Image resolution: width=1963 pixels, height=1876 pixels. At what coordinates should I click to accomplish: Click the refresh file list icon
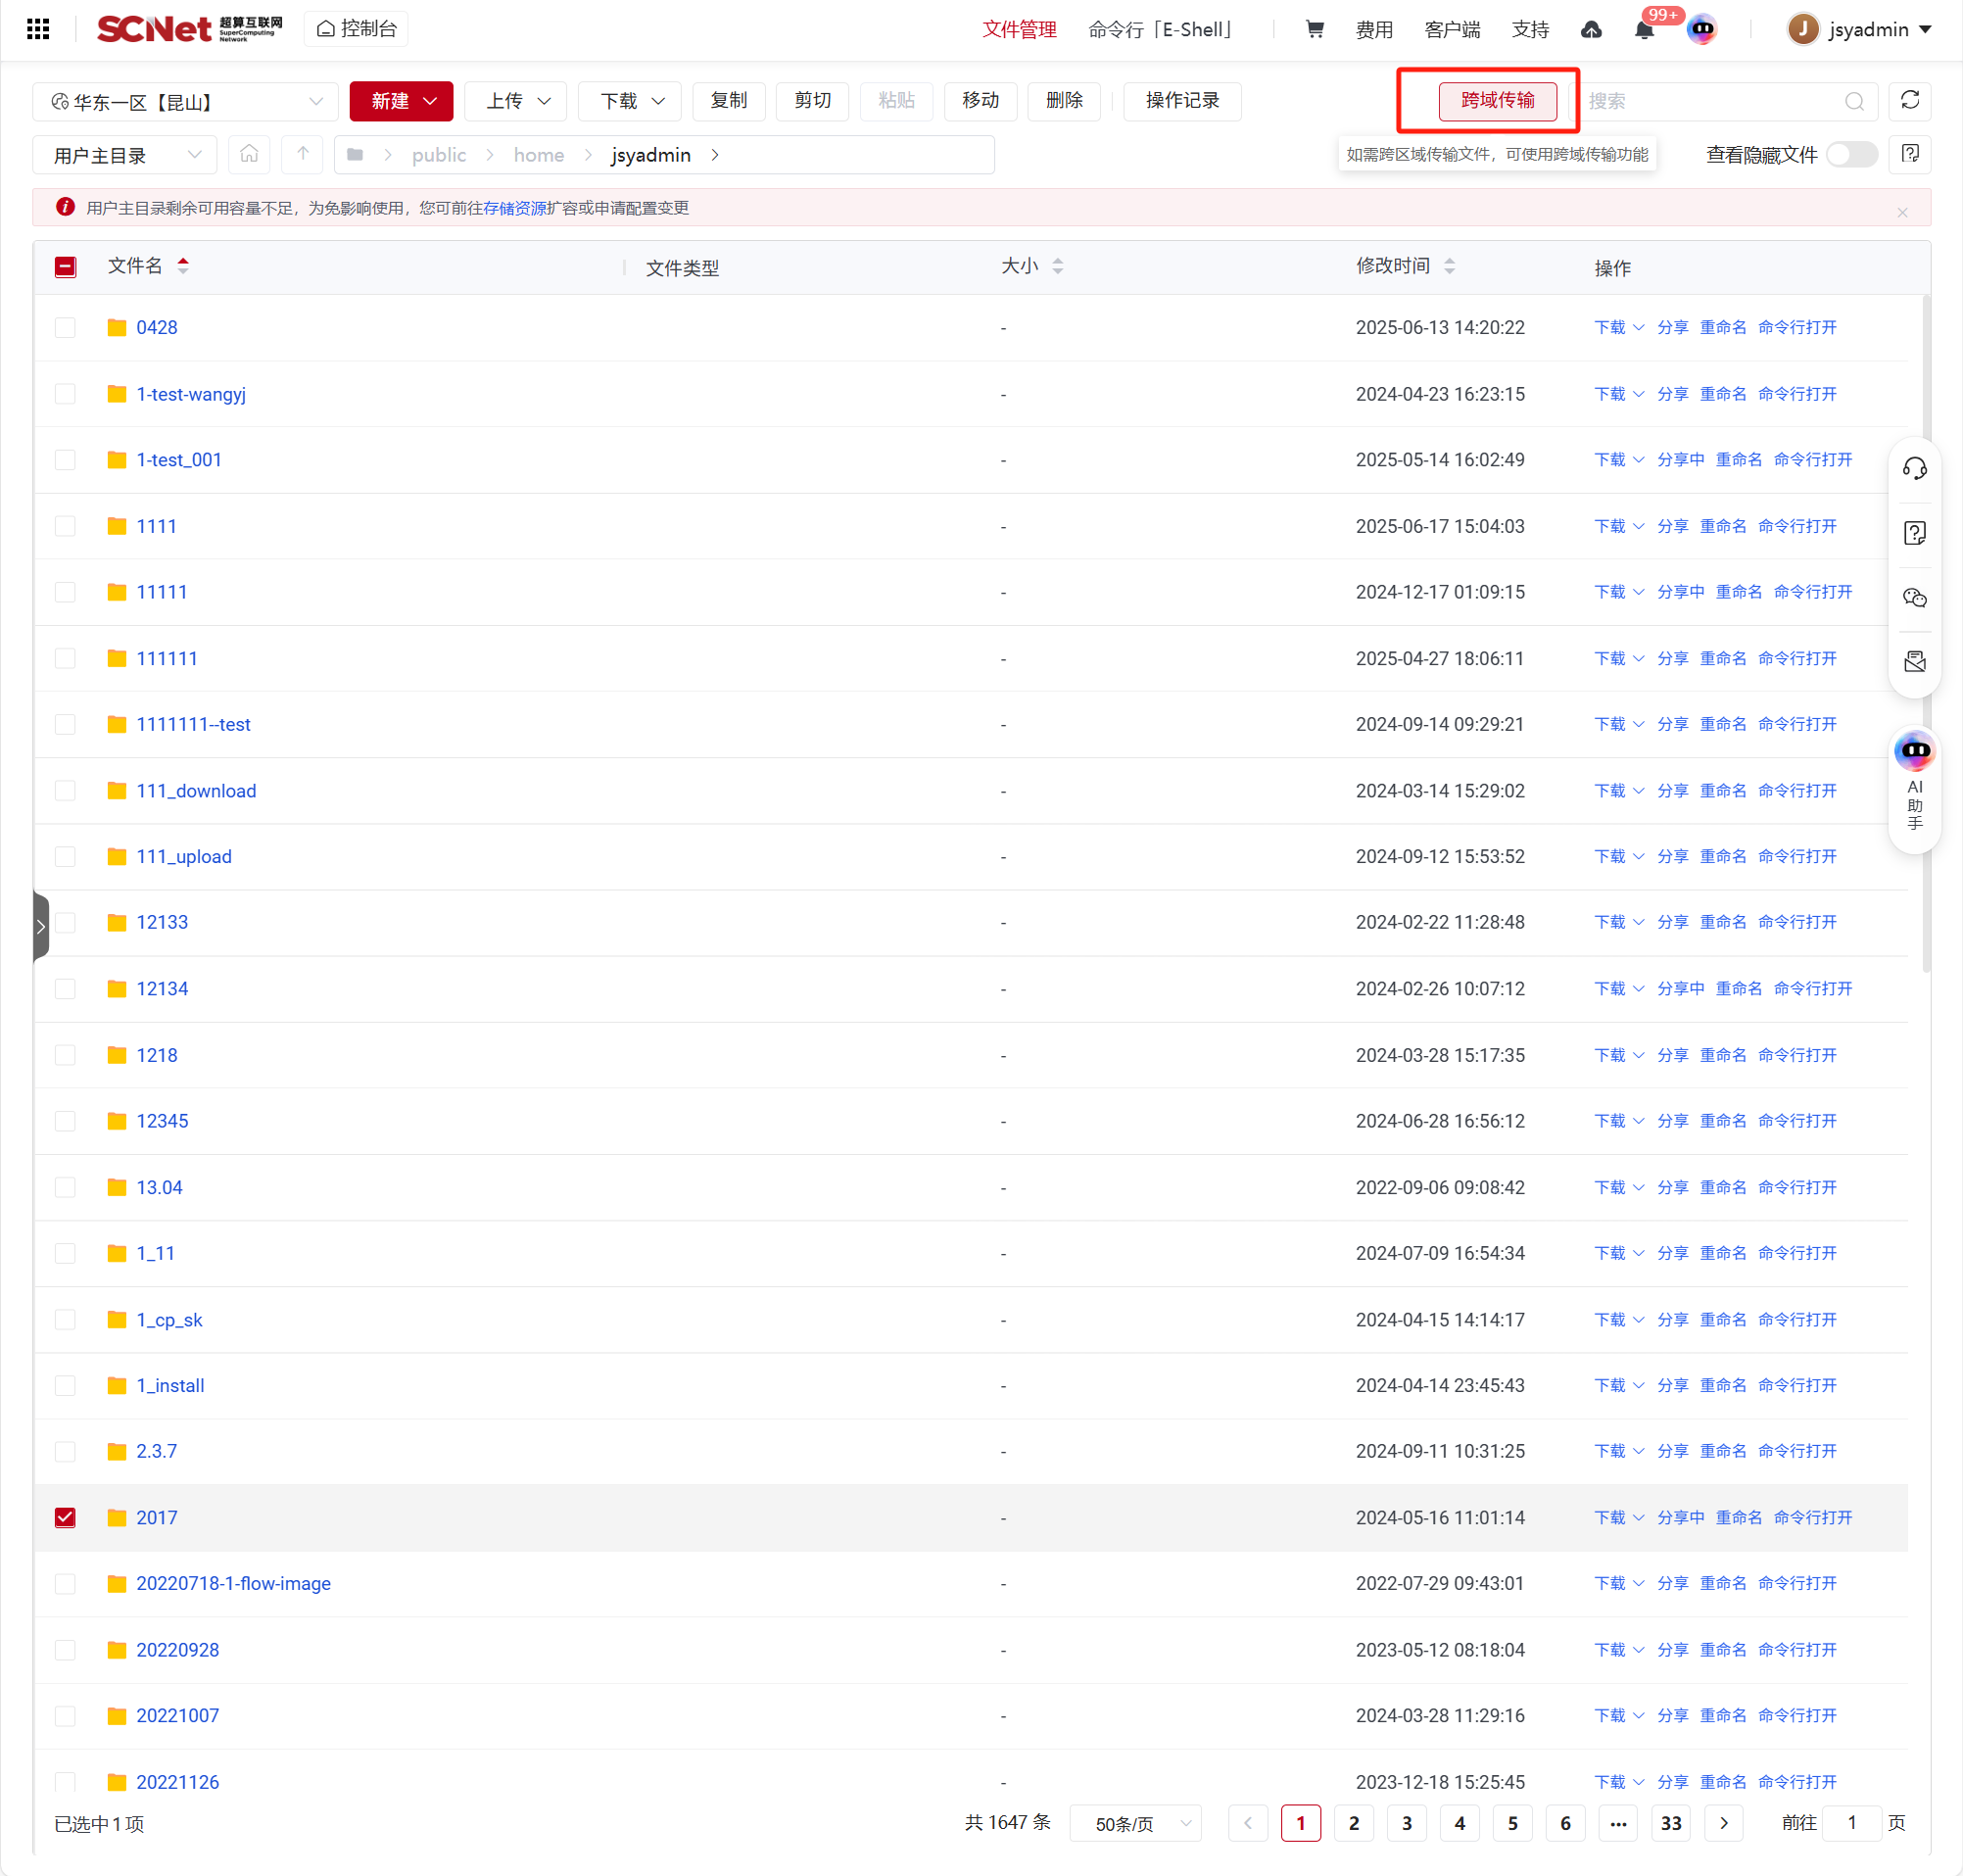(1909, 101)
